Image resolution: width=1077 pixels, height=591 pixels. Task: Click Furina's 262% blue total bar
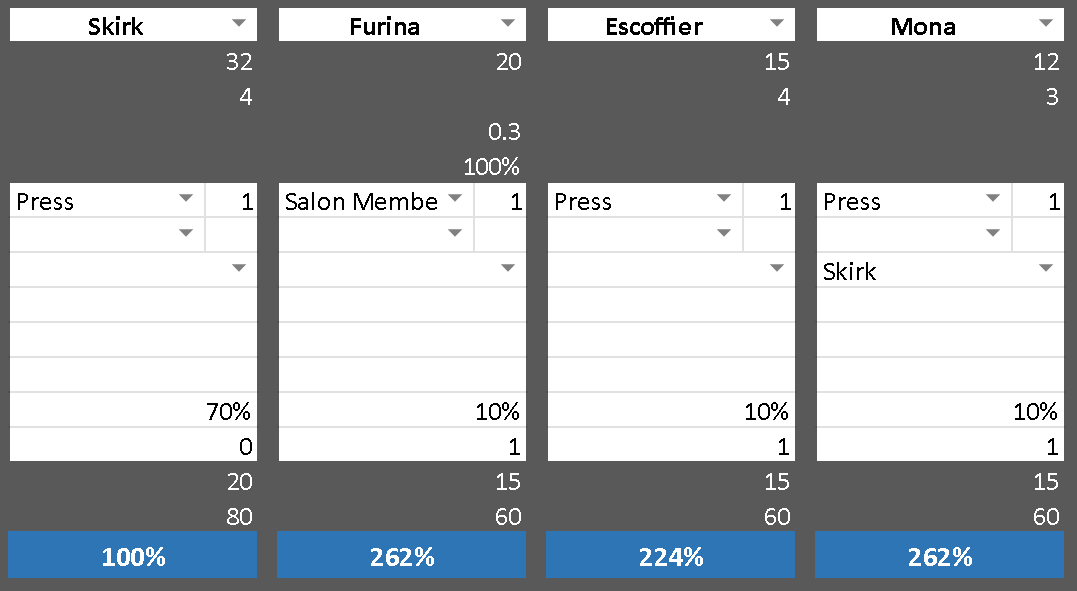click(x=402, y=556)
